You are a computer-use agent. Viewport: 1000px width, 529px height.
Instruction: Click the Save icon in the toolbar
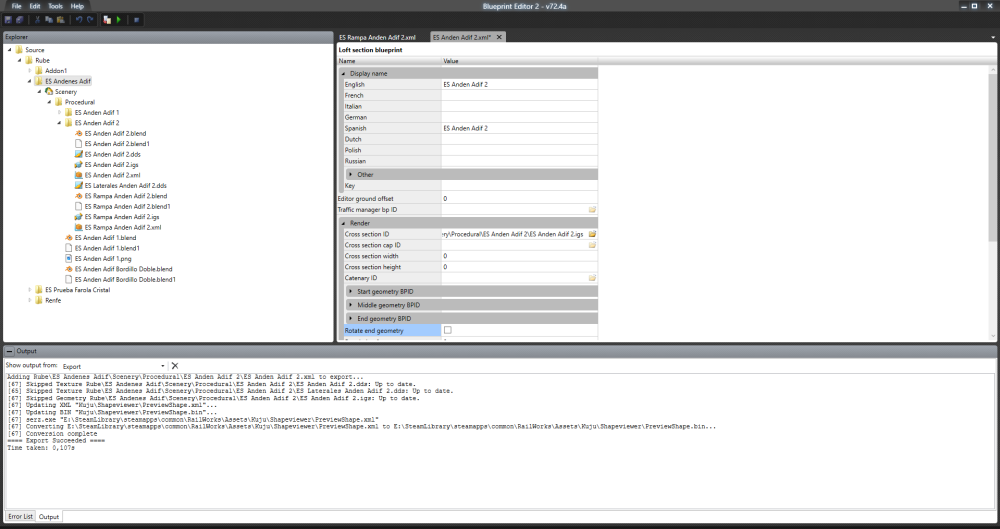pyautogui.click(x=8, y=19)
